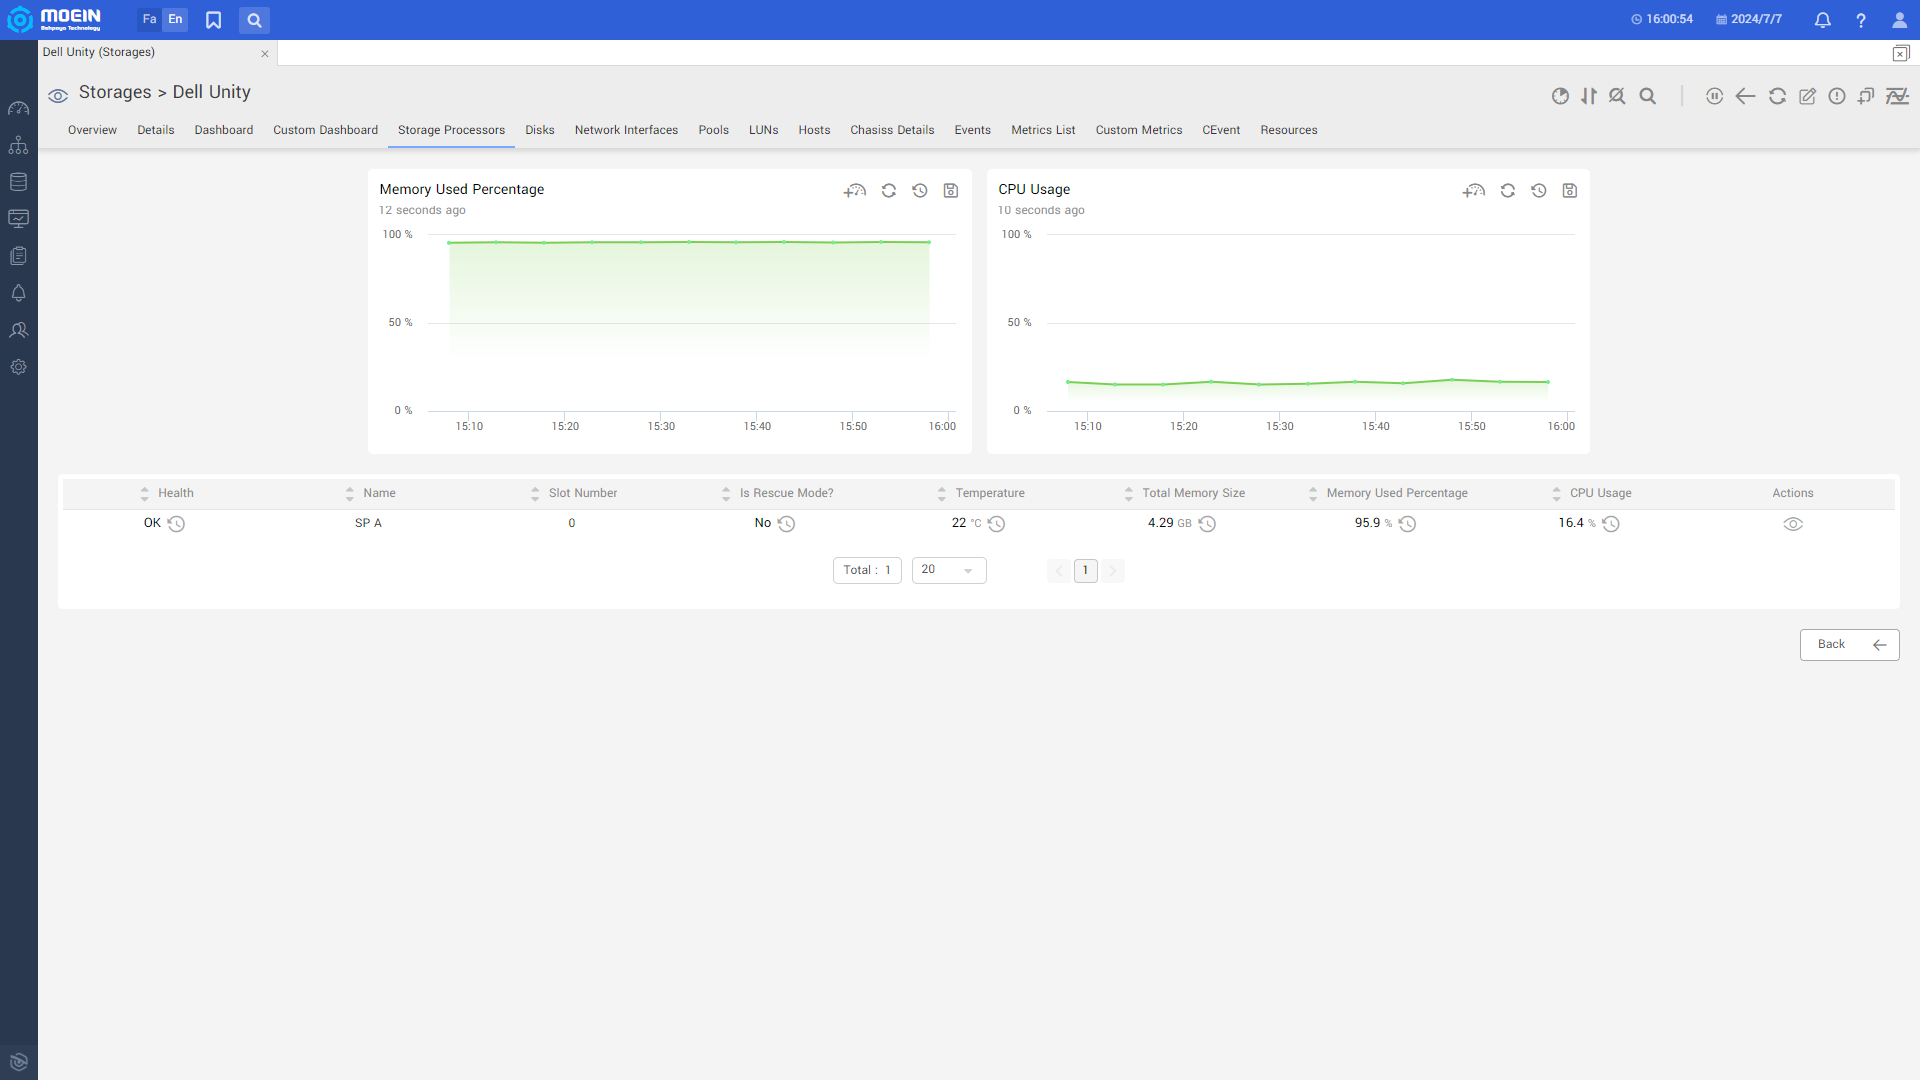Open the Chasiss Details tab

(x=892, y=130)
